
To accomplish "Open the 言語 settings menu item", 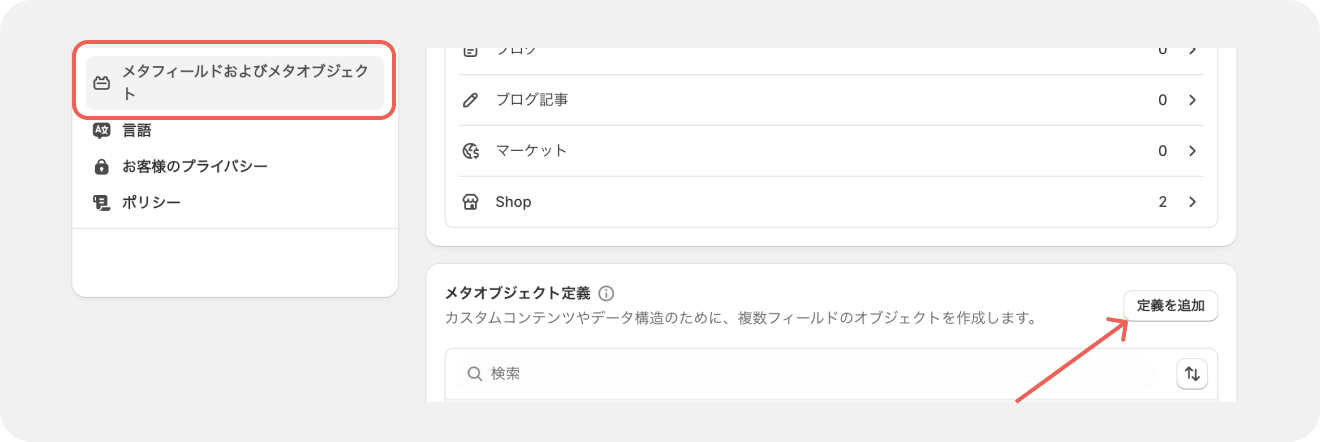I will click(137, 130).
